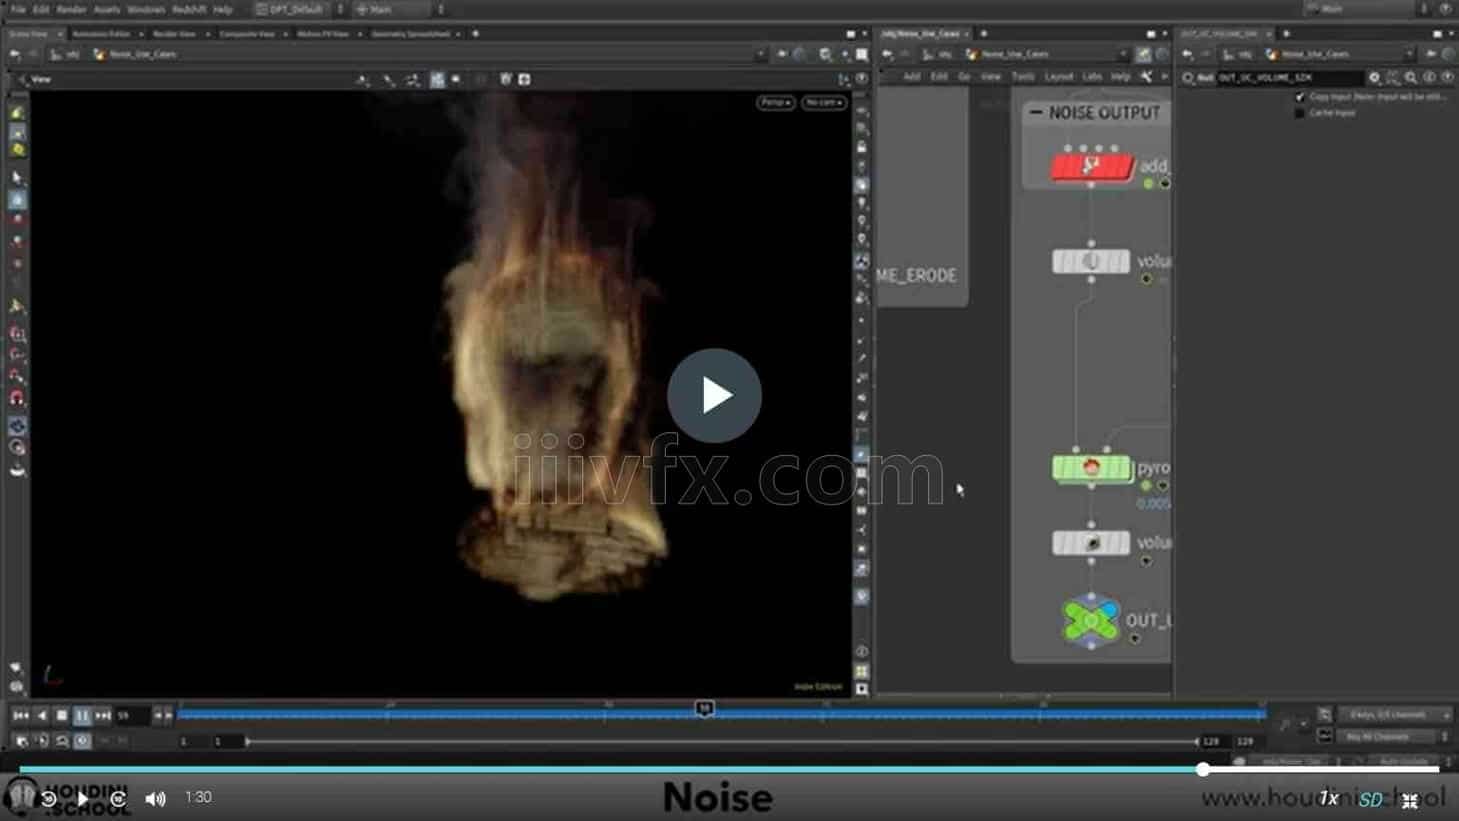Click the magnifying glass search icon in parameters panel
The height and width of the screenshot is (821, 1459).
pos(1409,77)
